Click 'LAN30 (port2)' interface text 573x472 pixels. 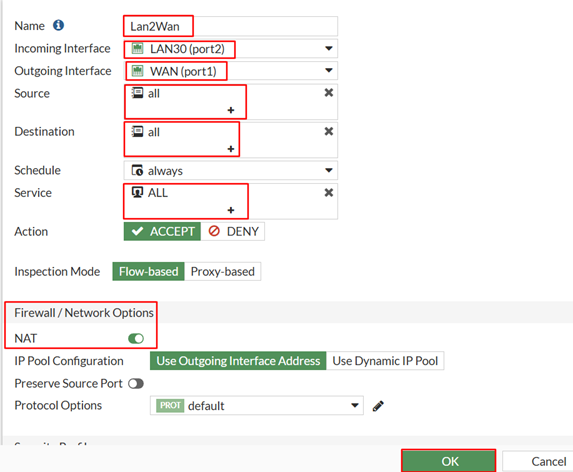pos(187,49)
